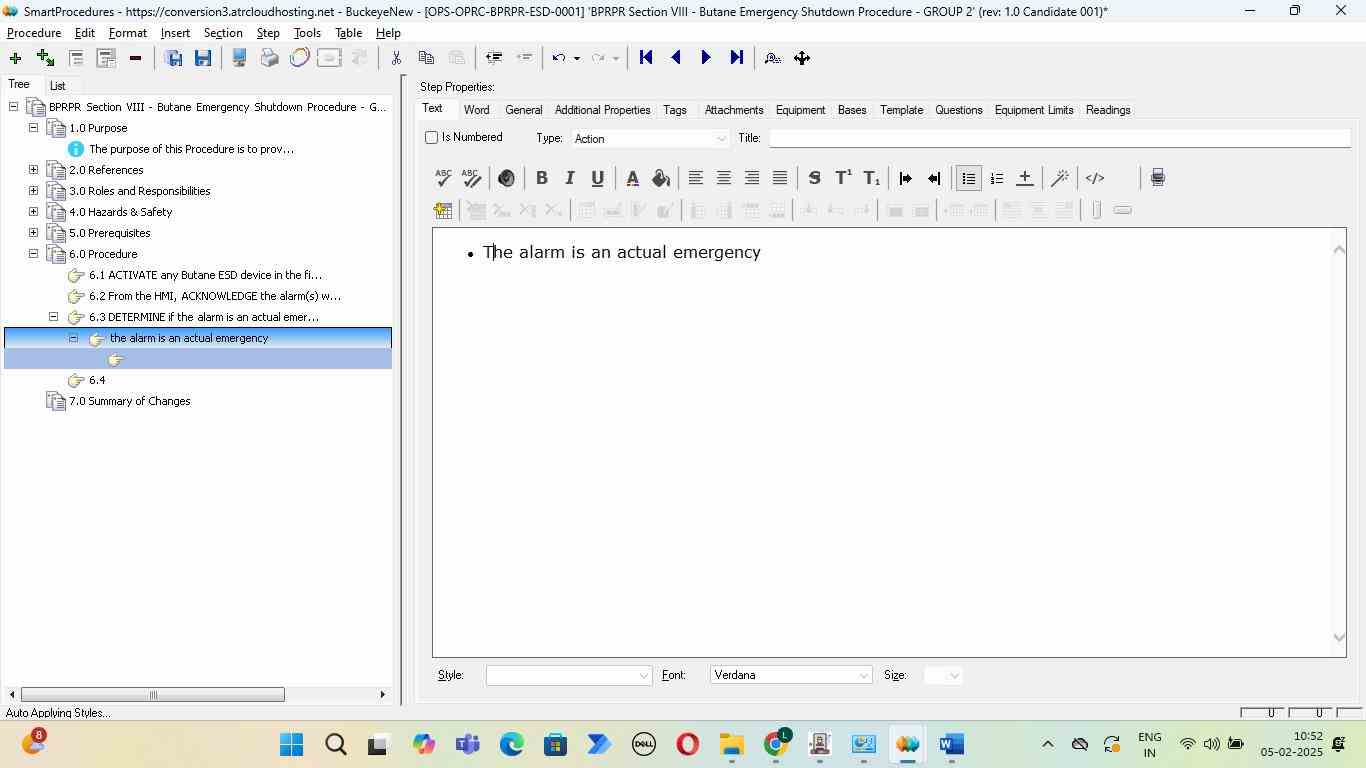Select 7.0 Summary of Changes tree item

(129, 401)
